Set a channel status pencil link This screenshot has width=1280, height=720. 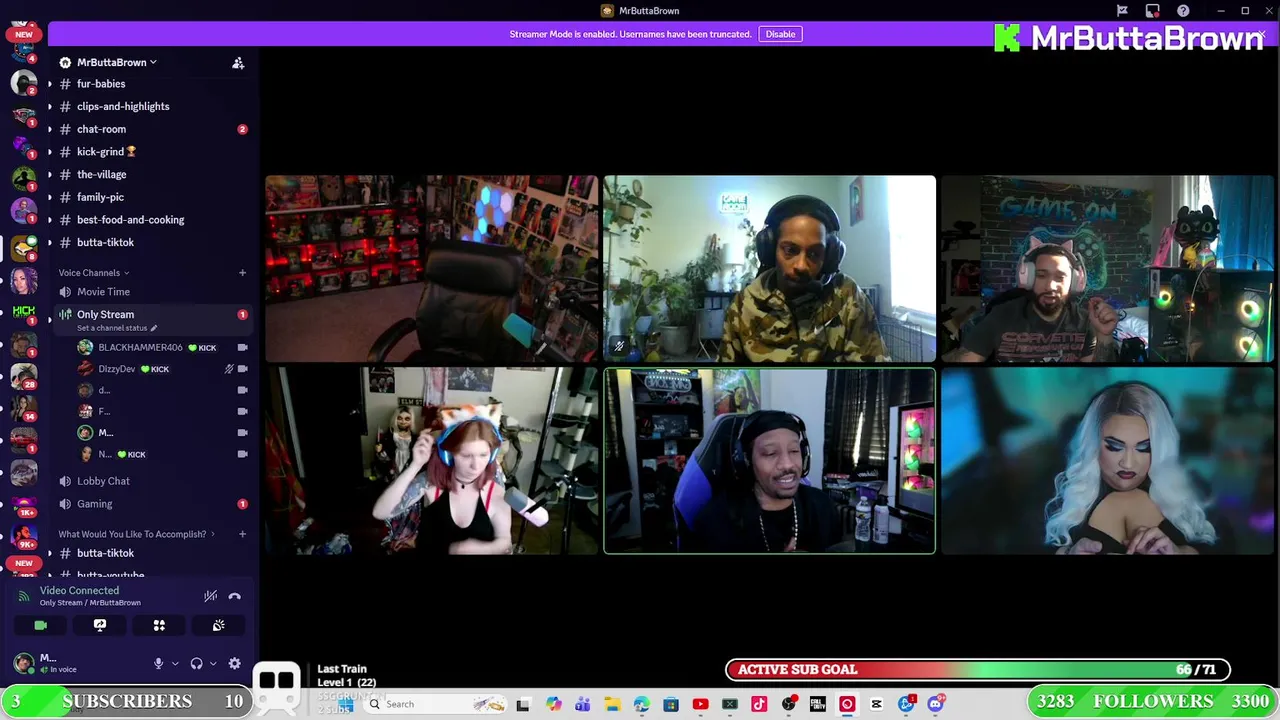pos(117,328)
